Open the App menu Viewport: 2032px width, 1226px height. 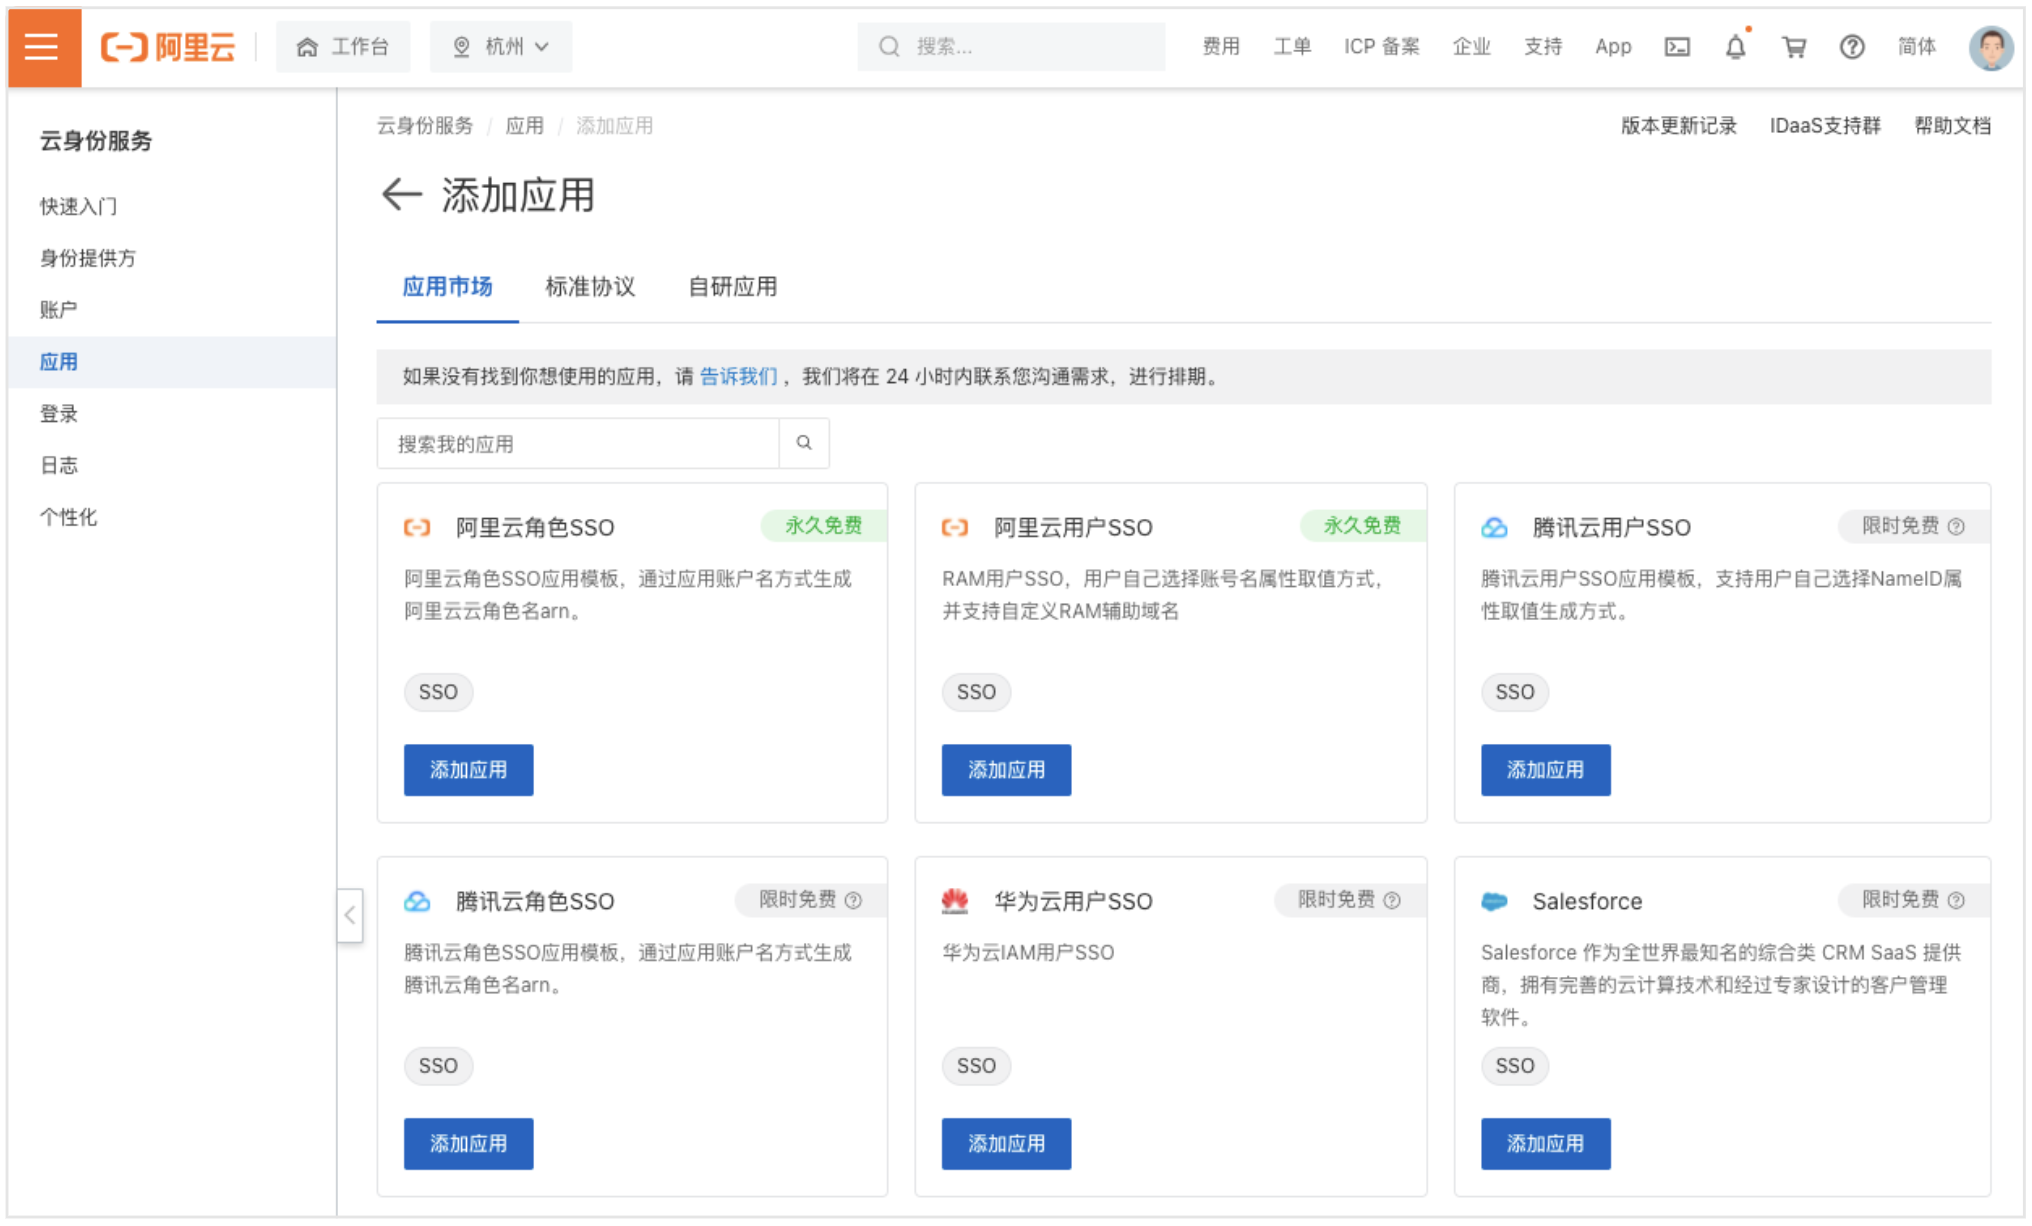tap(1612, 47)
